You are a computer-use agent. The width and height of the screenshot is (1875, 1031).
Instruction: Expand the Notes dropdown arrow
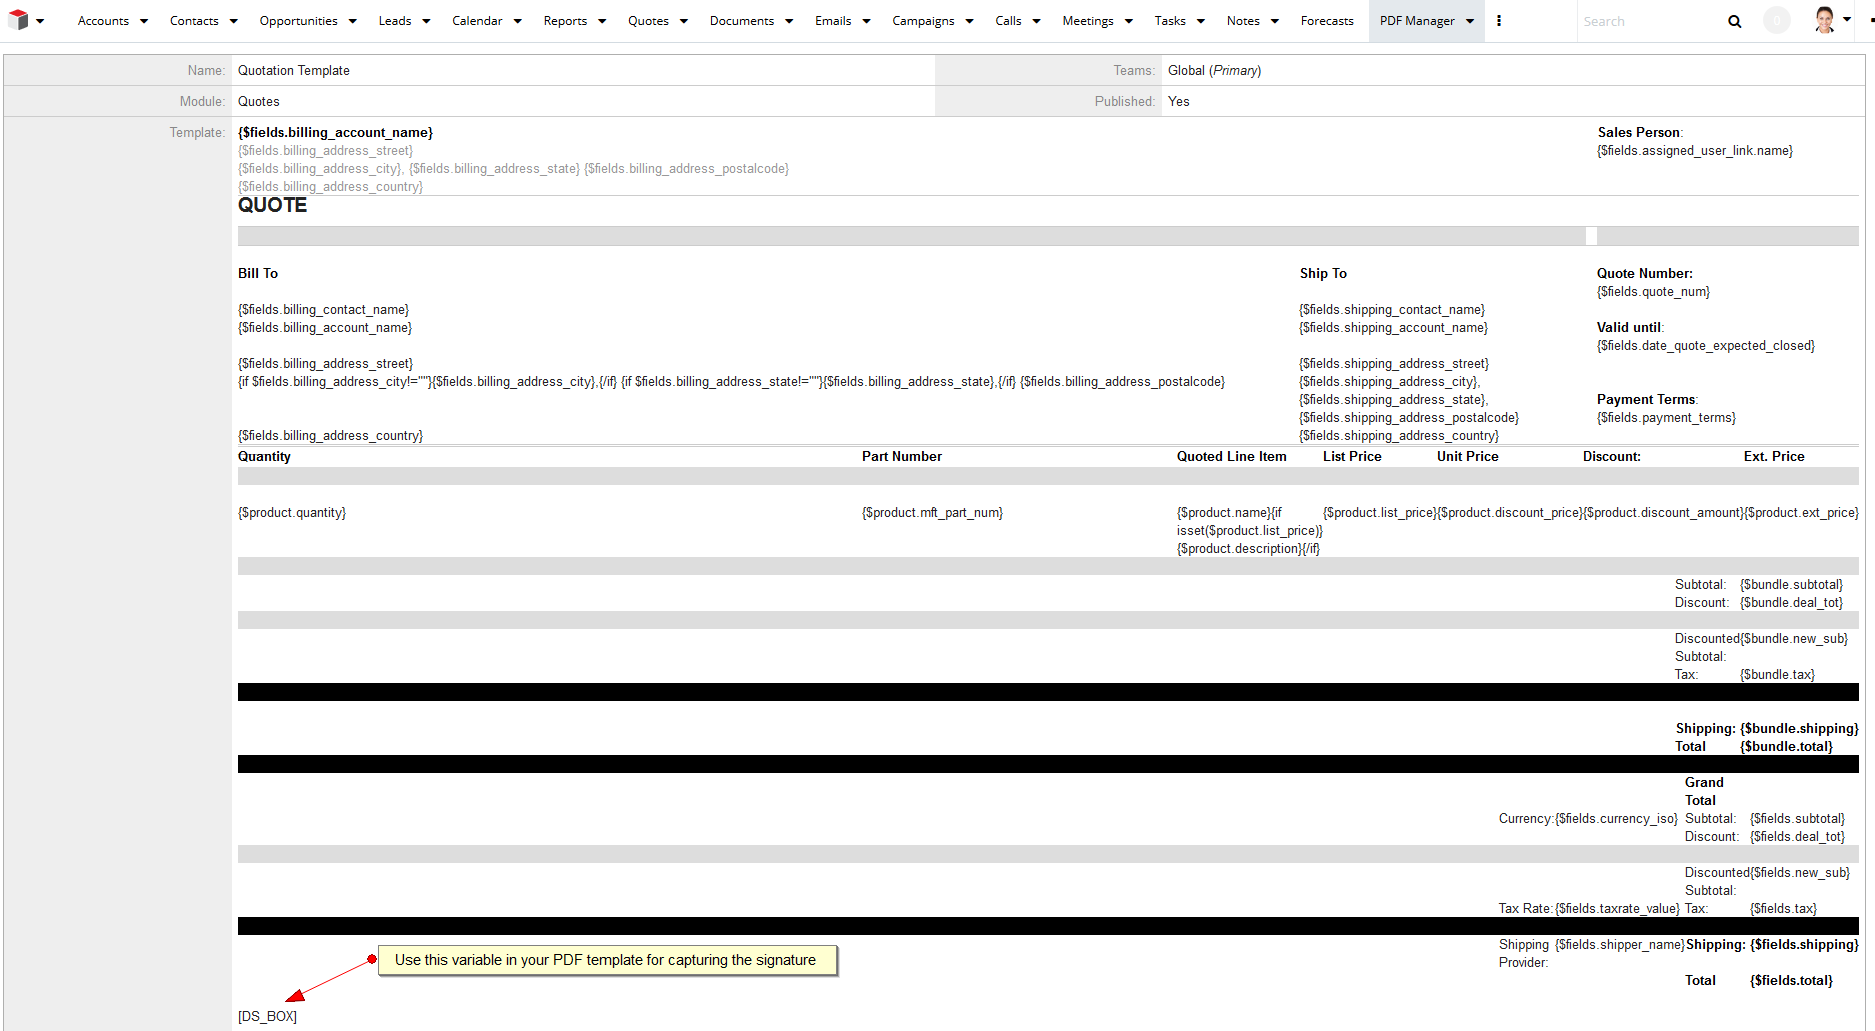pos(1275,21)
